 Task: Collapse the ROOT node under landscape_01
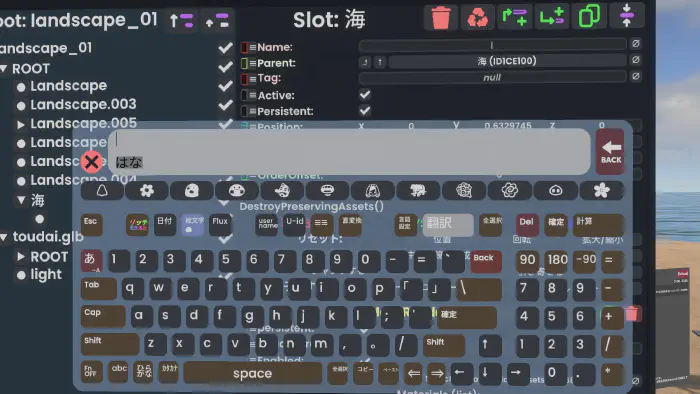[x=4, y=69]
